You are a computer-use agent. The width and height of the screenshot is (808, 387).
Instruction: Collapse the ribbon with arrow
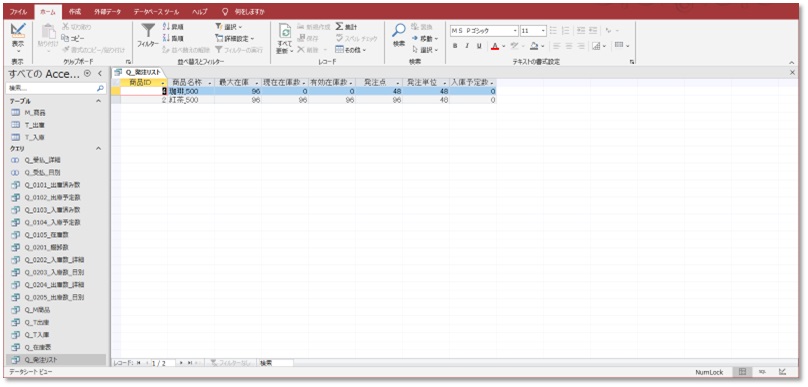792,62
